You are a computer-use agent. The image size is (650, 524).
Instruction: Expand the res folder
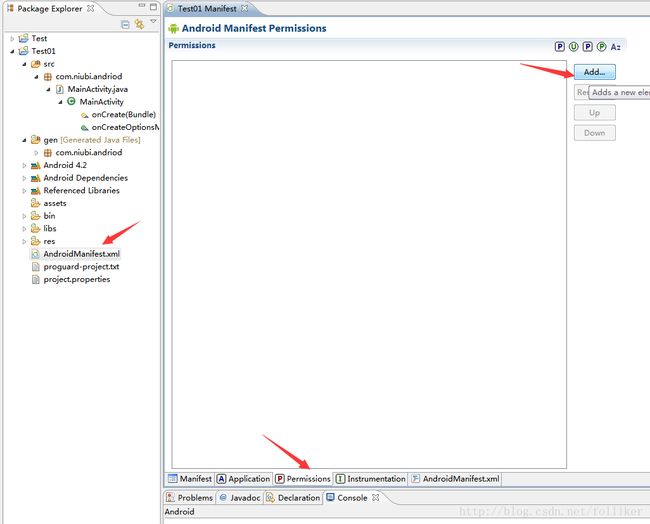click(24, 242)
